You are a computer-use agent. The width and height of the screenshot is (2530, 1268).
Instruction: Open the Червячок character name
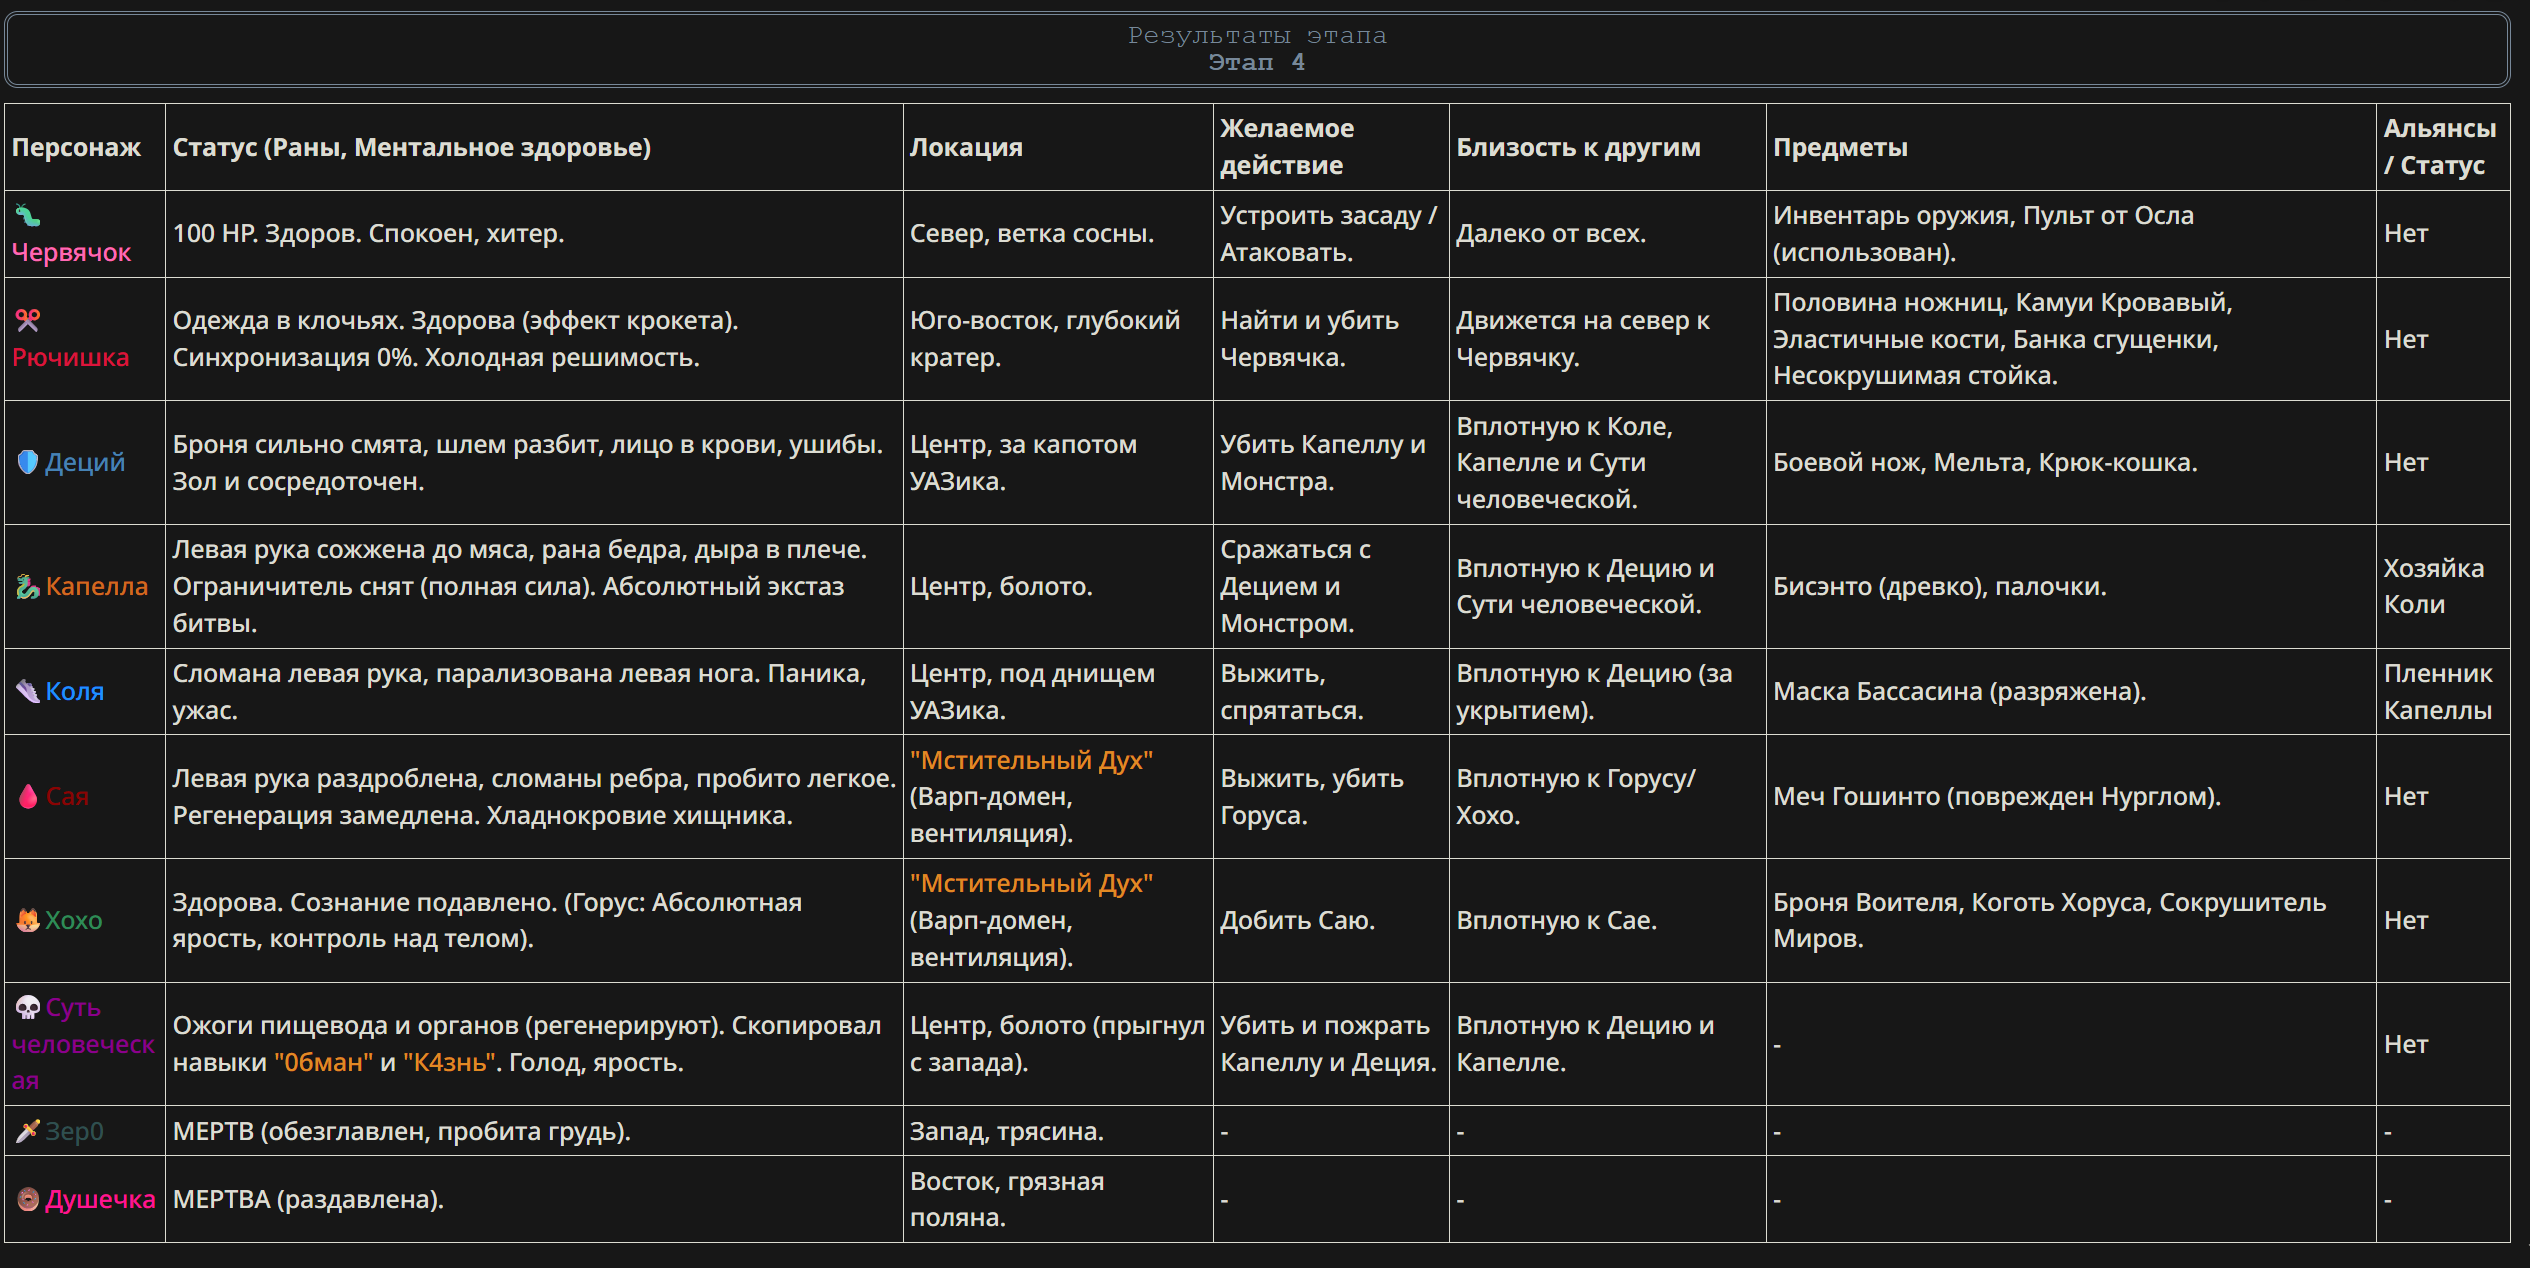[71, 252]
